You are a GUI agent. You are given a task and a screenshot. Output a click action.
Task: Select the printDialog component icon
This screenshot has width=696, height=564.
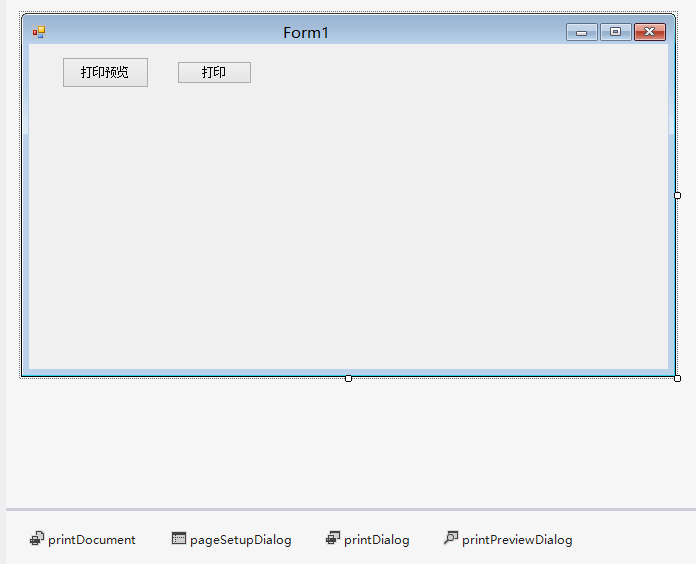[333, 538]
